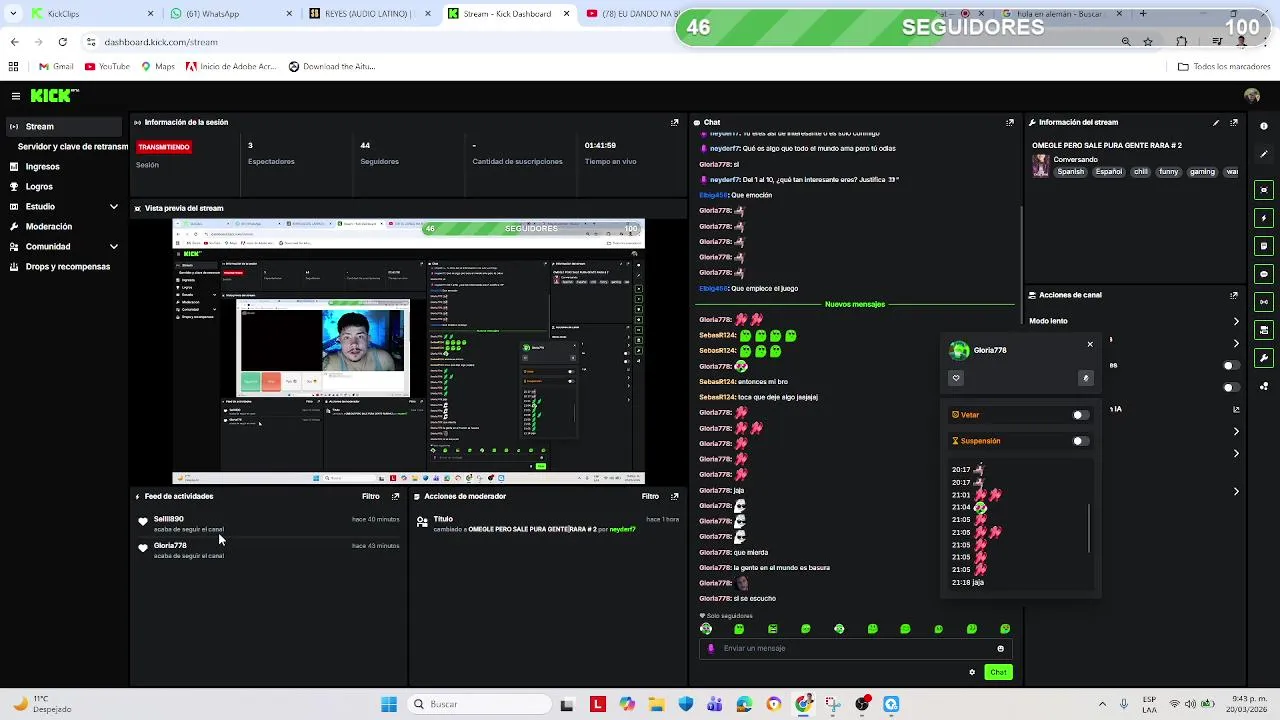Click the speech bubble icon in the right rail
The image size is (1280, 720).
[x=1264, y=274]
